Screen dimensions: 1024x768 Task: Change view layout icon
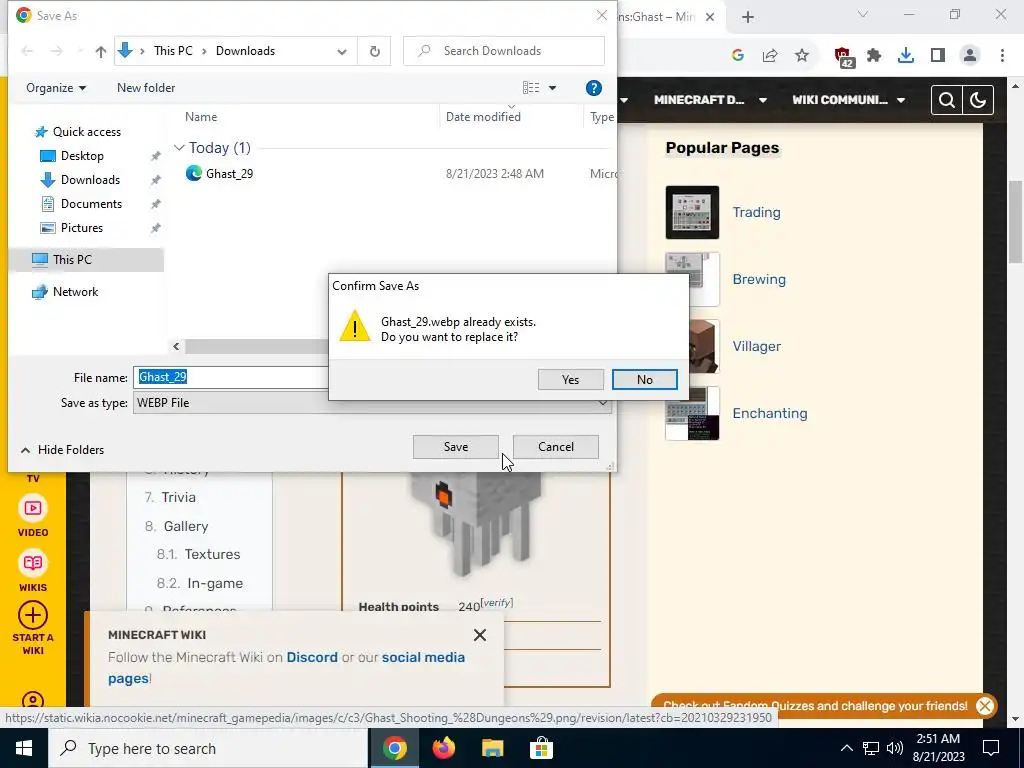click(x=531, y=88)
